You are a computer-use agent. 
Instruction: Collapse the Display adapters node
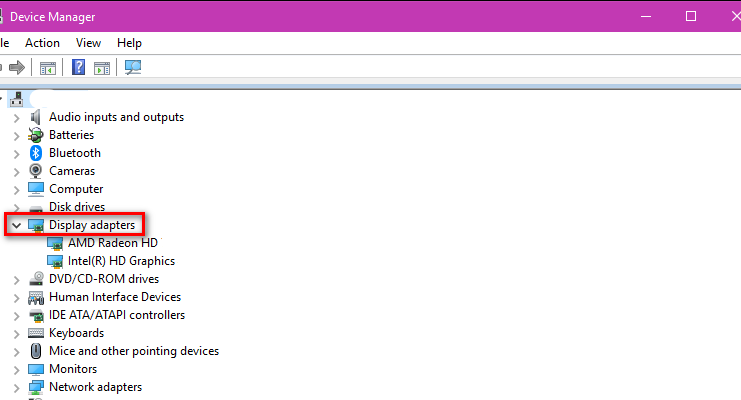(17, 226)
